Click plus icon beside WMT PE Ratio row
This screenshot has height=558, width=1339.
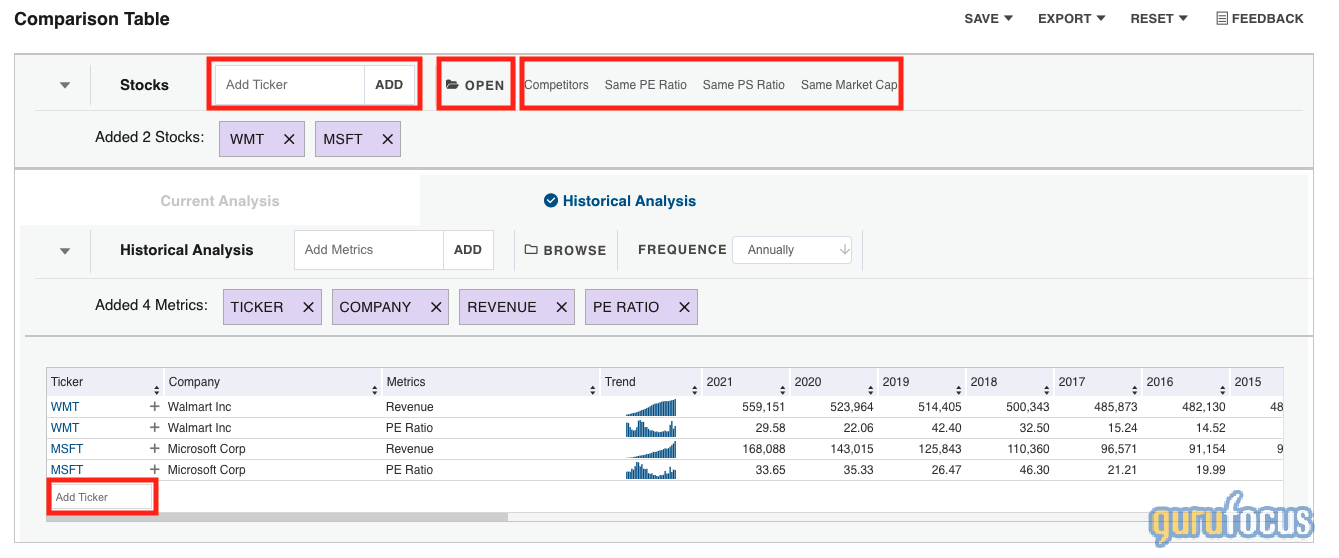pyautogui.click(x=155, y=428)
